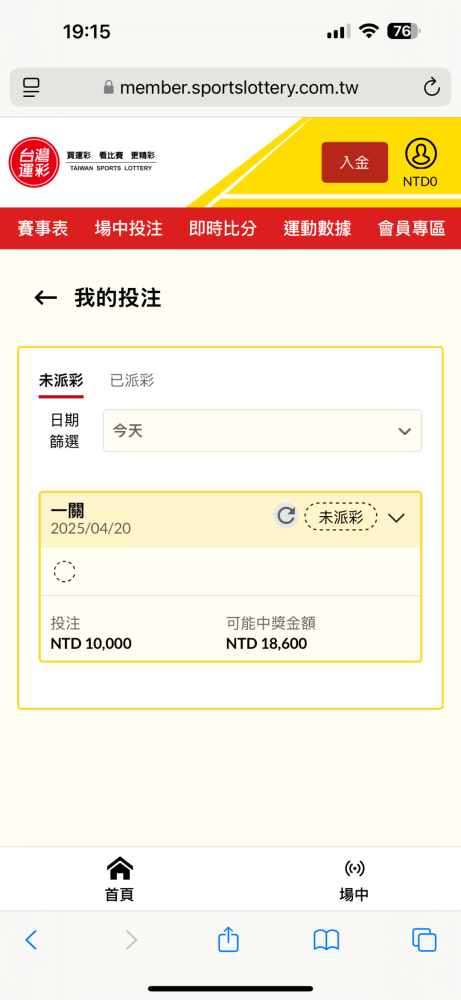Viewport: 461px width, 1000px height.
Task: Navigate back with Safari's back chevron
Action: tap(31, 939)
